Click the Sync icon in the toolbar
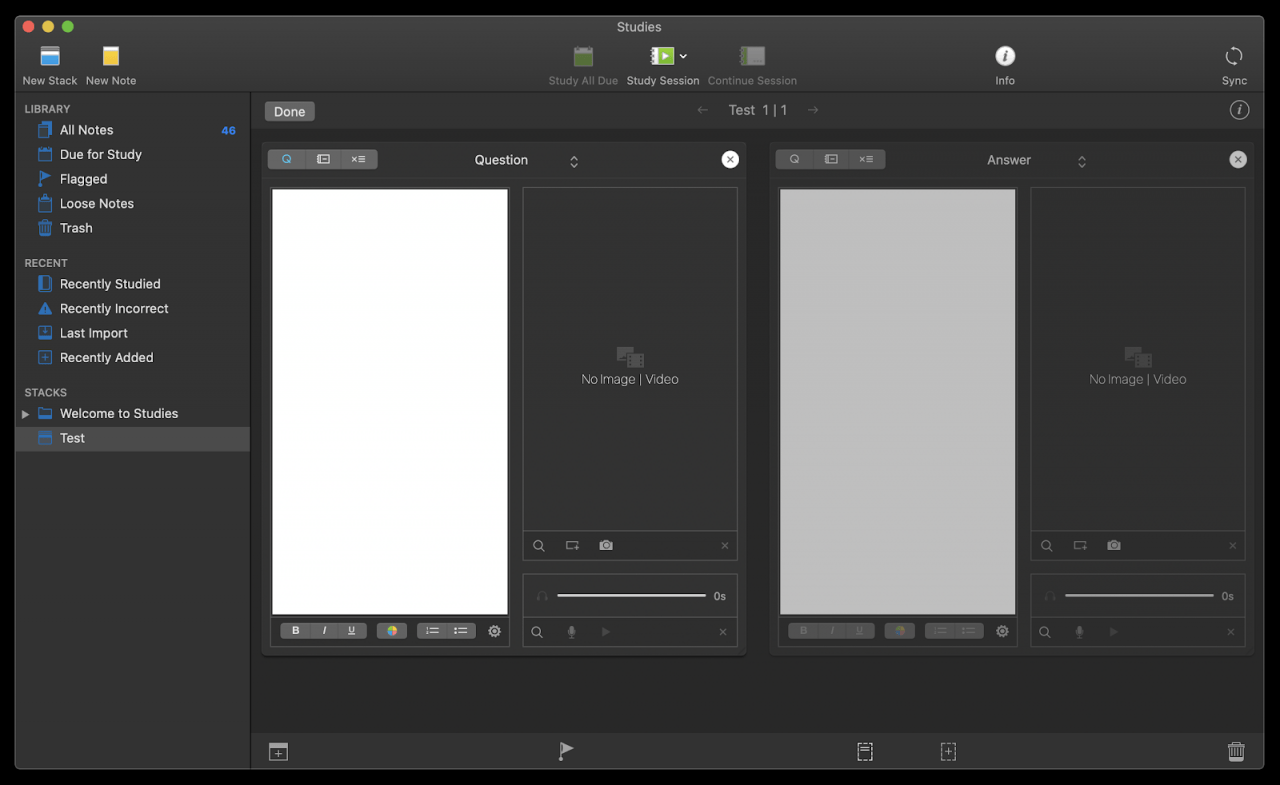This screenshot has width=1280, height=785. (1234, 57)
